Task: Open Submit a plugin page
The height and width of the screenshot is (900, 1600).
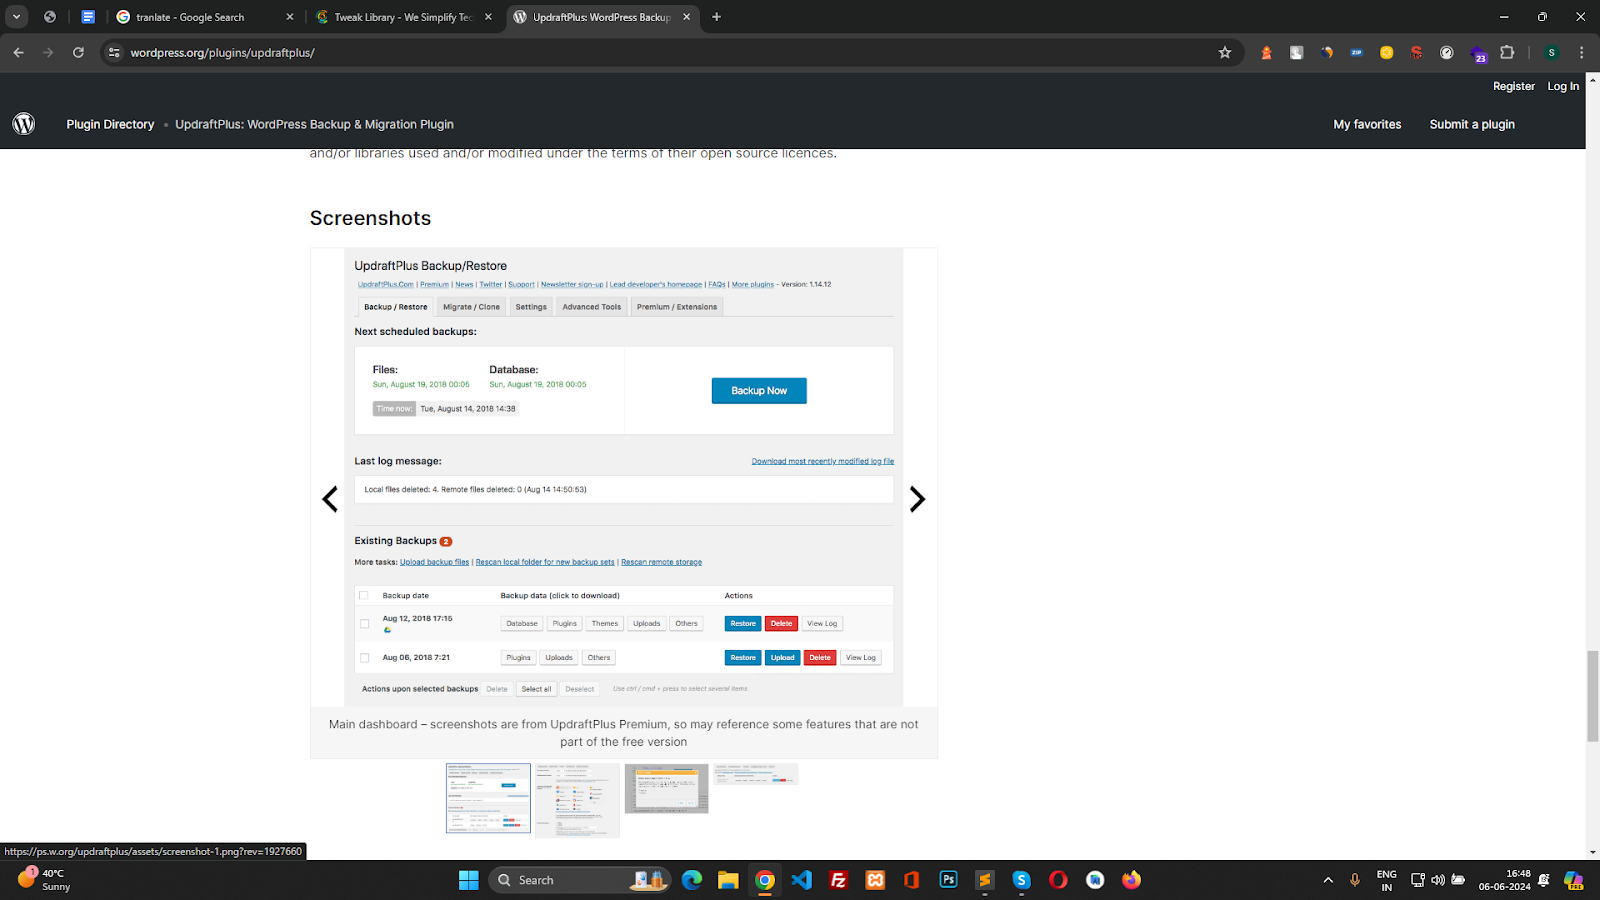Action: tap(1472, 124)
